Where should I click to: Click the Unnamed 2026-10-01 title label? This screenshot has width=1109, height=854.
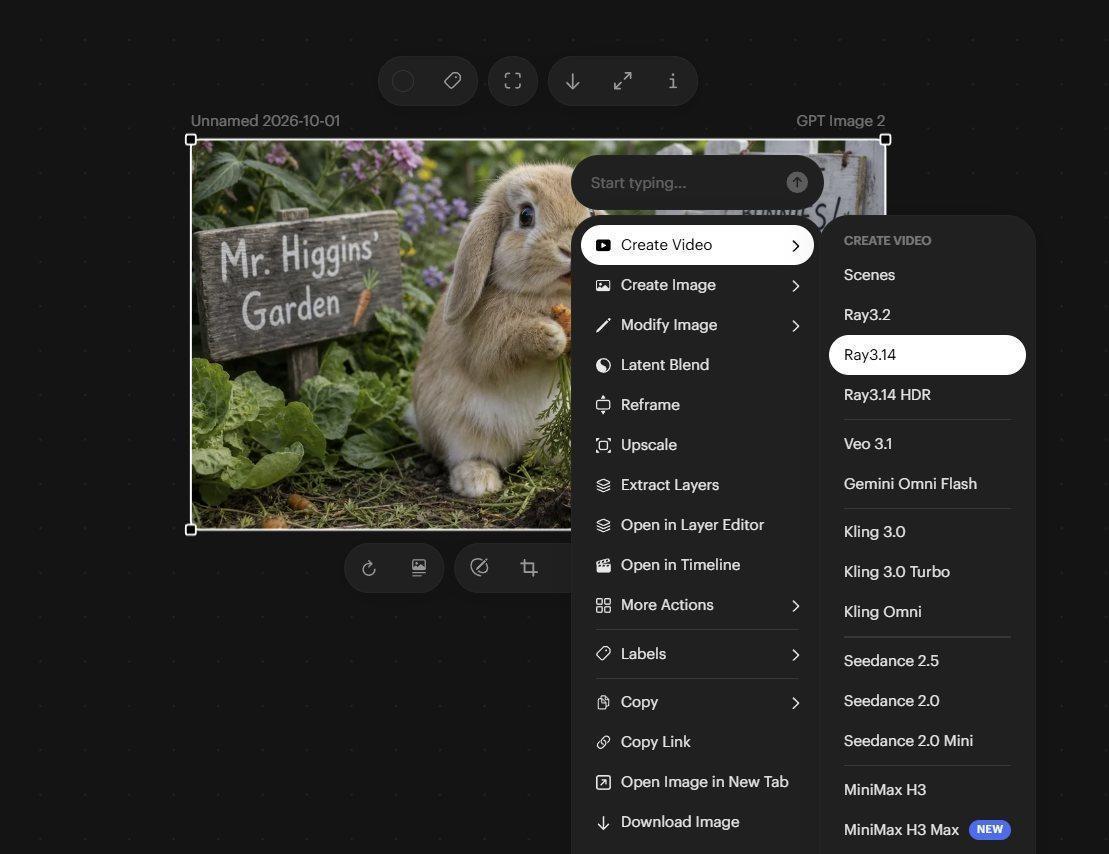[265, 121]
